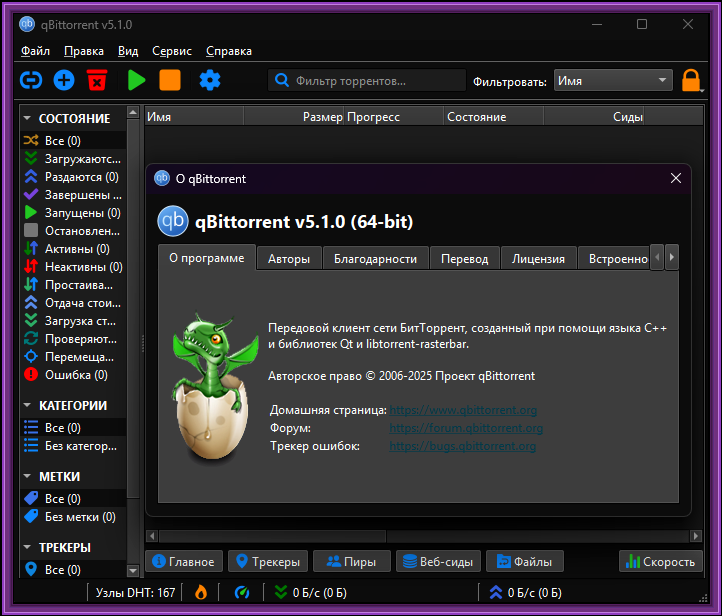This screenshot has width=722, height=616.
Task: Collapse the КАТЕГОРИИ section
Action: [27, 405]
